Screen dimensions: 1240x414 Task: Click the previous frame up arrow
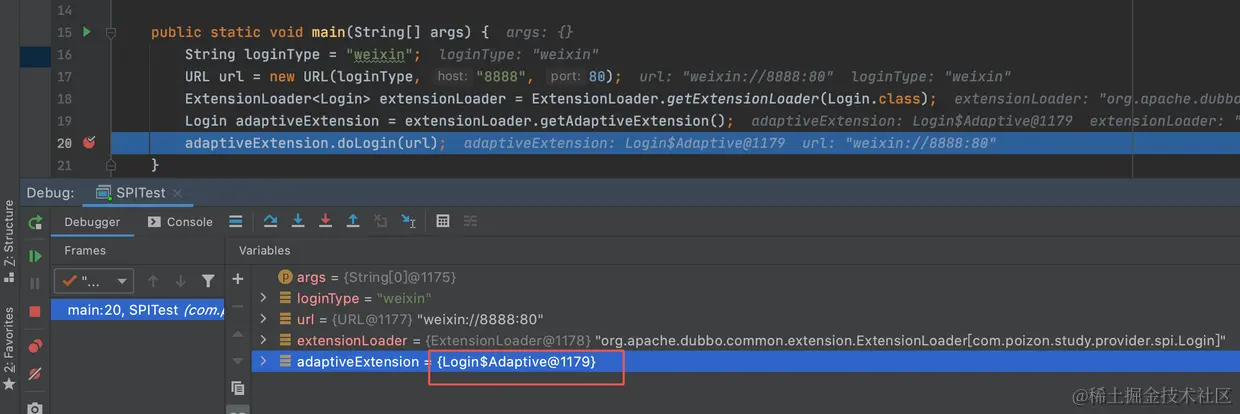point(153,281)
